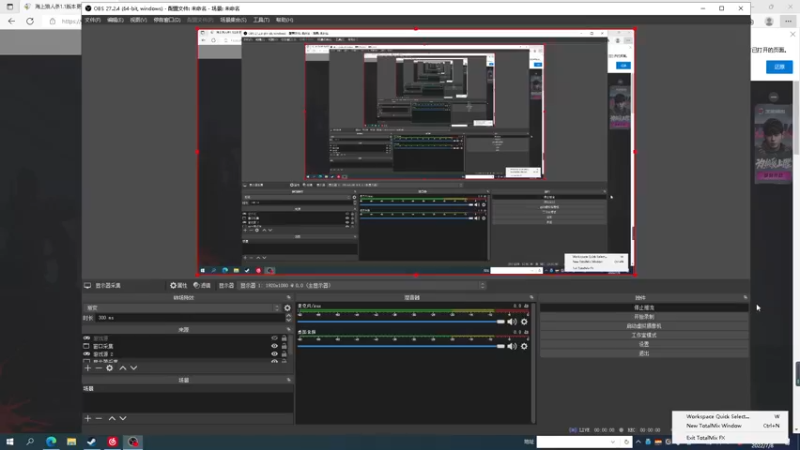Viewport: 800px width, 450px height.
Task: Open the 视图(V) menu
Action: coord(138,20)
